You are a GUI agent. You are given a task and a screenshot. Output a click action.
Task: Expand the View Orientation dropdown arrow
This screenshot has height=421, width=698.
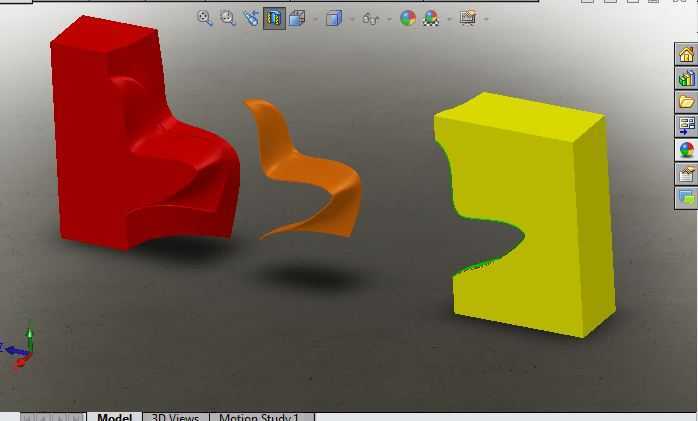pos(316,19)
